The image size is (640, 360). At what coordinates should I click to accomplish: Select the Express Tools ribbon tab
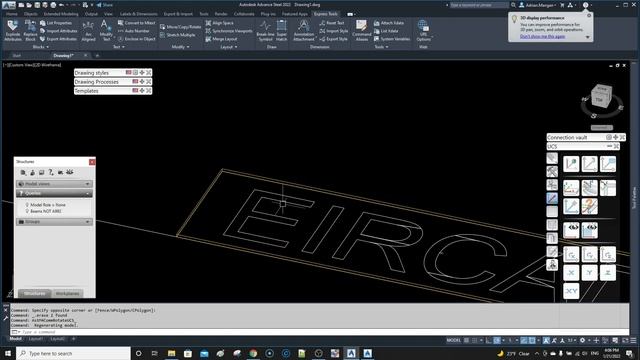[326, 14]
